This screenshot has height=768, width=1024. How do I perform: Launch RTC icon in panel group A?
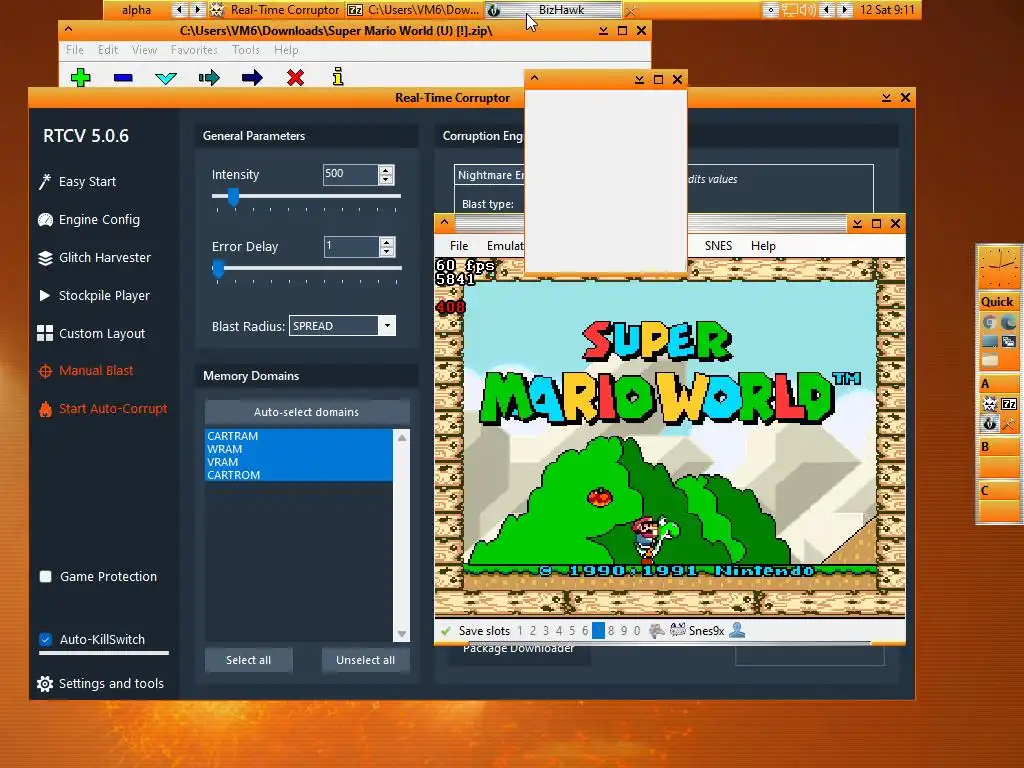pos(989,404)
